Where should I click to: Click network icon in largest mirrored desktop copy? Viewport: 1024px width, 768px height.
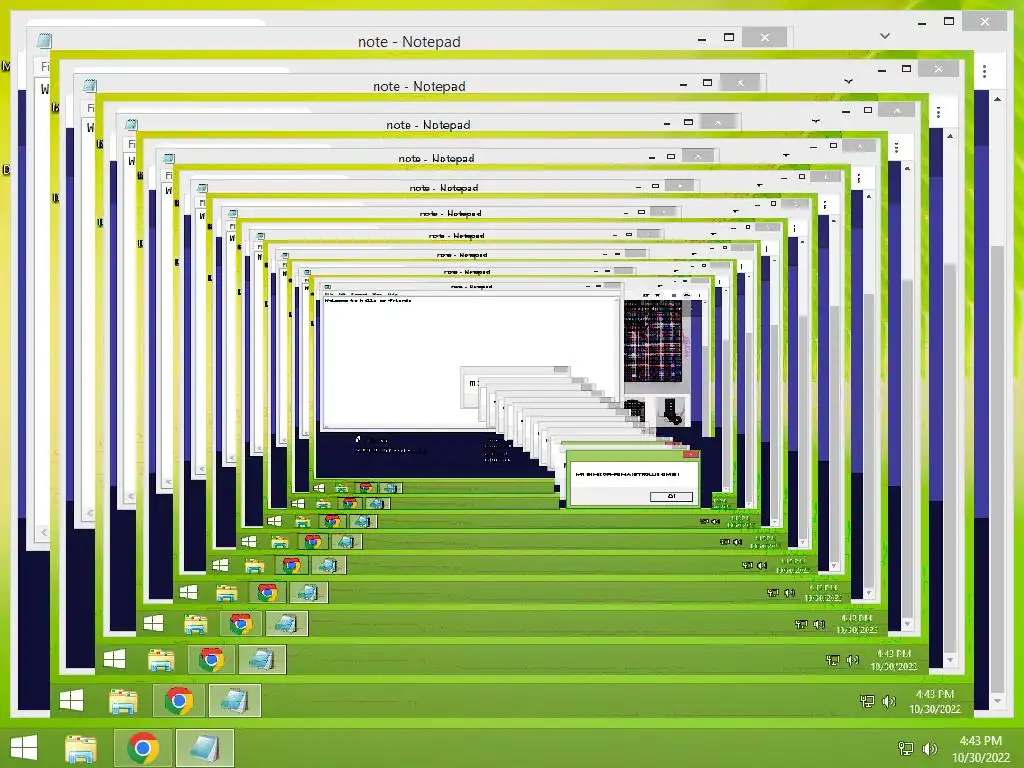tap(867, 701)
